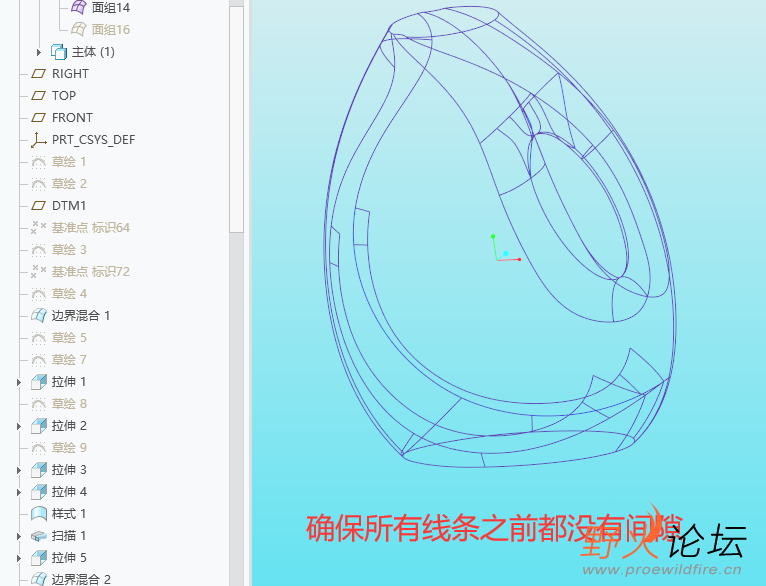Click the 草绘 5 sketch icon
The width and height of the screenshot is (766, 586).
point(39,337)
